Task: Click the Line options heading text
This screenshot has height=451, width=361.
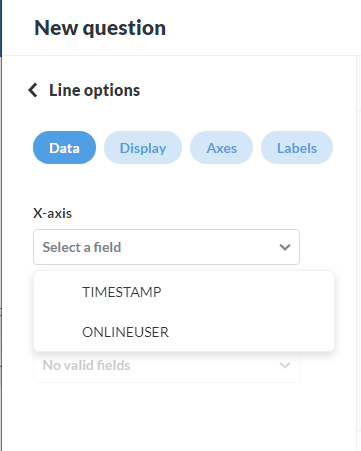Action: [95, 90]
